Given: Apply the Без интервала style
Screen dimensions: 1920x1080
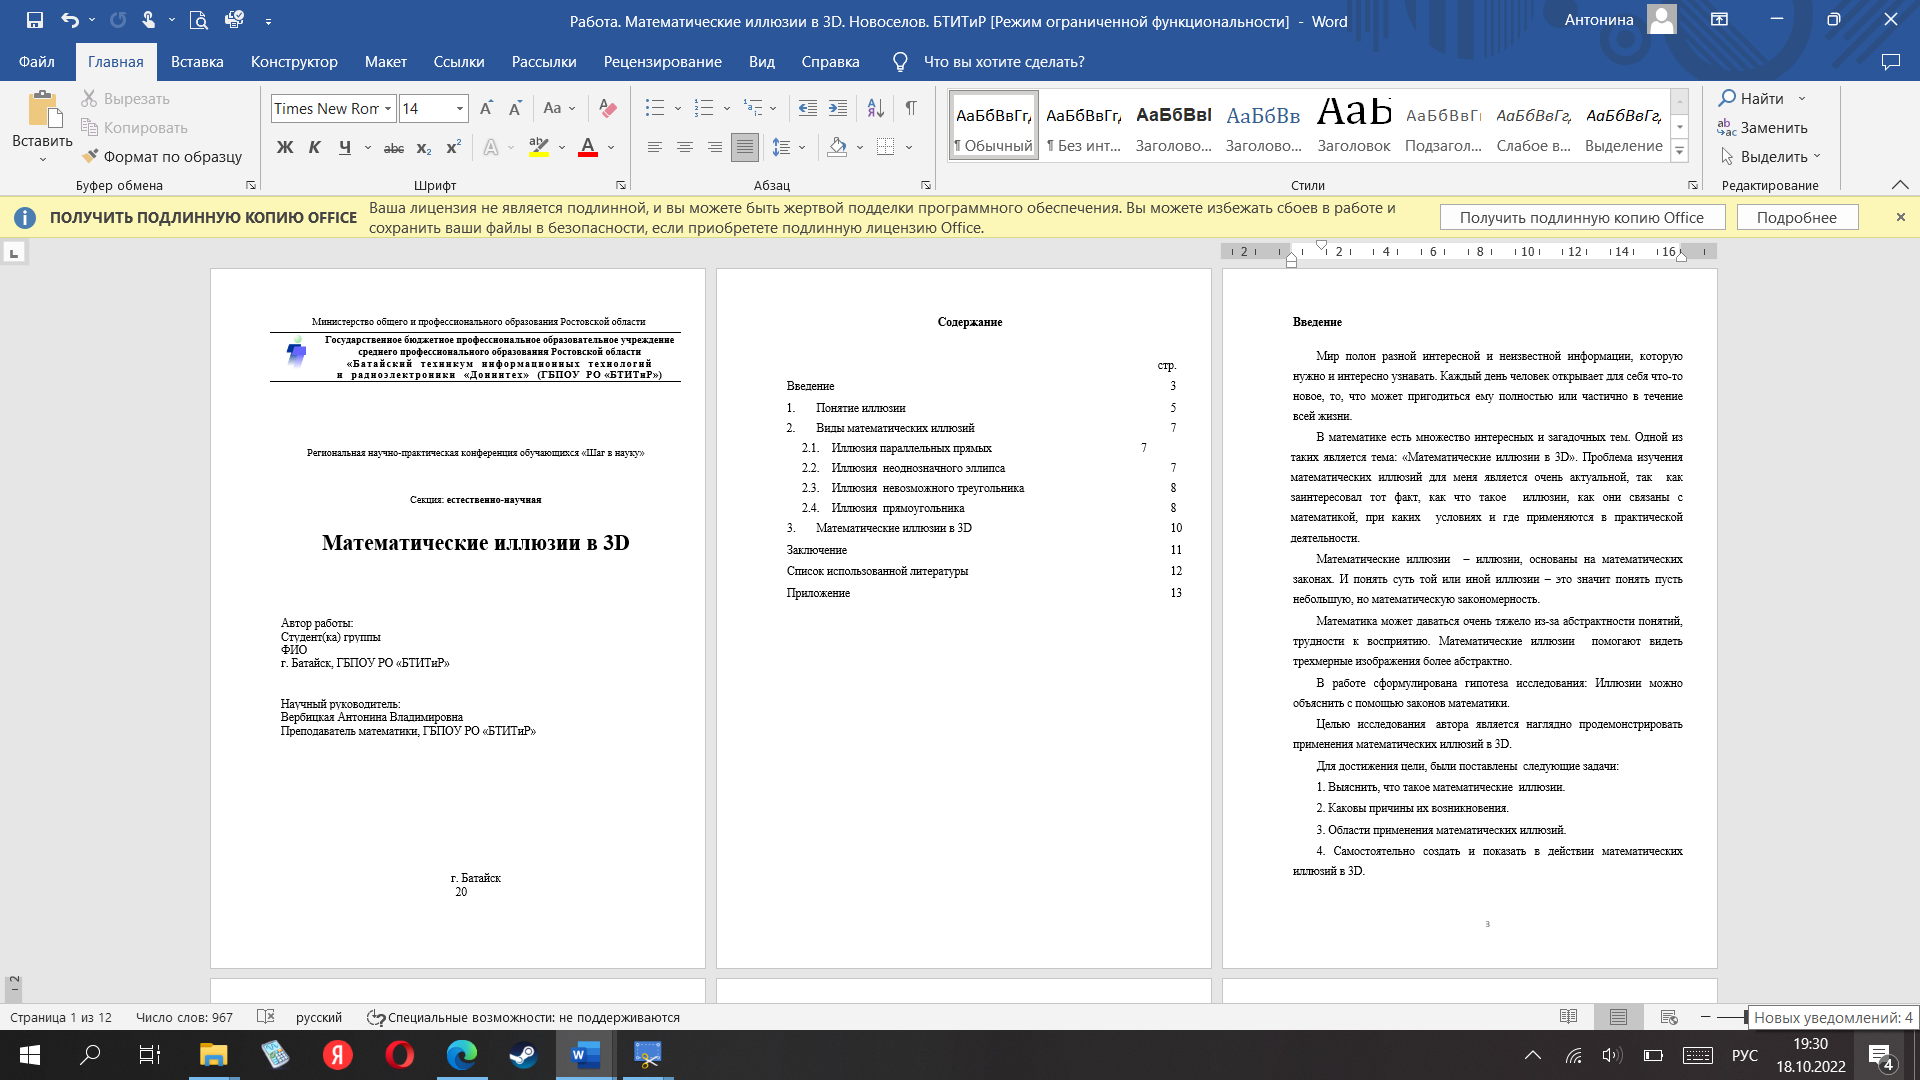Looking at the screenshot, I should click(1083, 126).
